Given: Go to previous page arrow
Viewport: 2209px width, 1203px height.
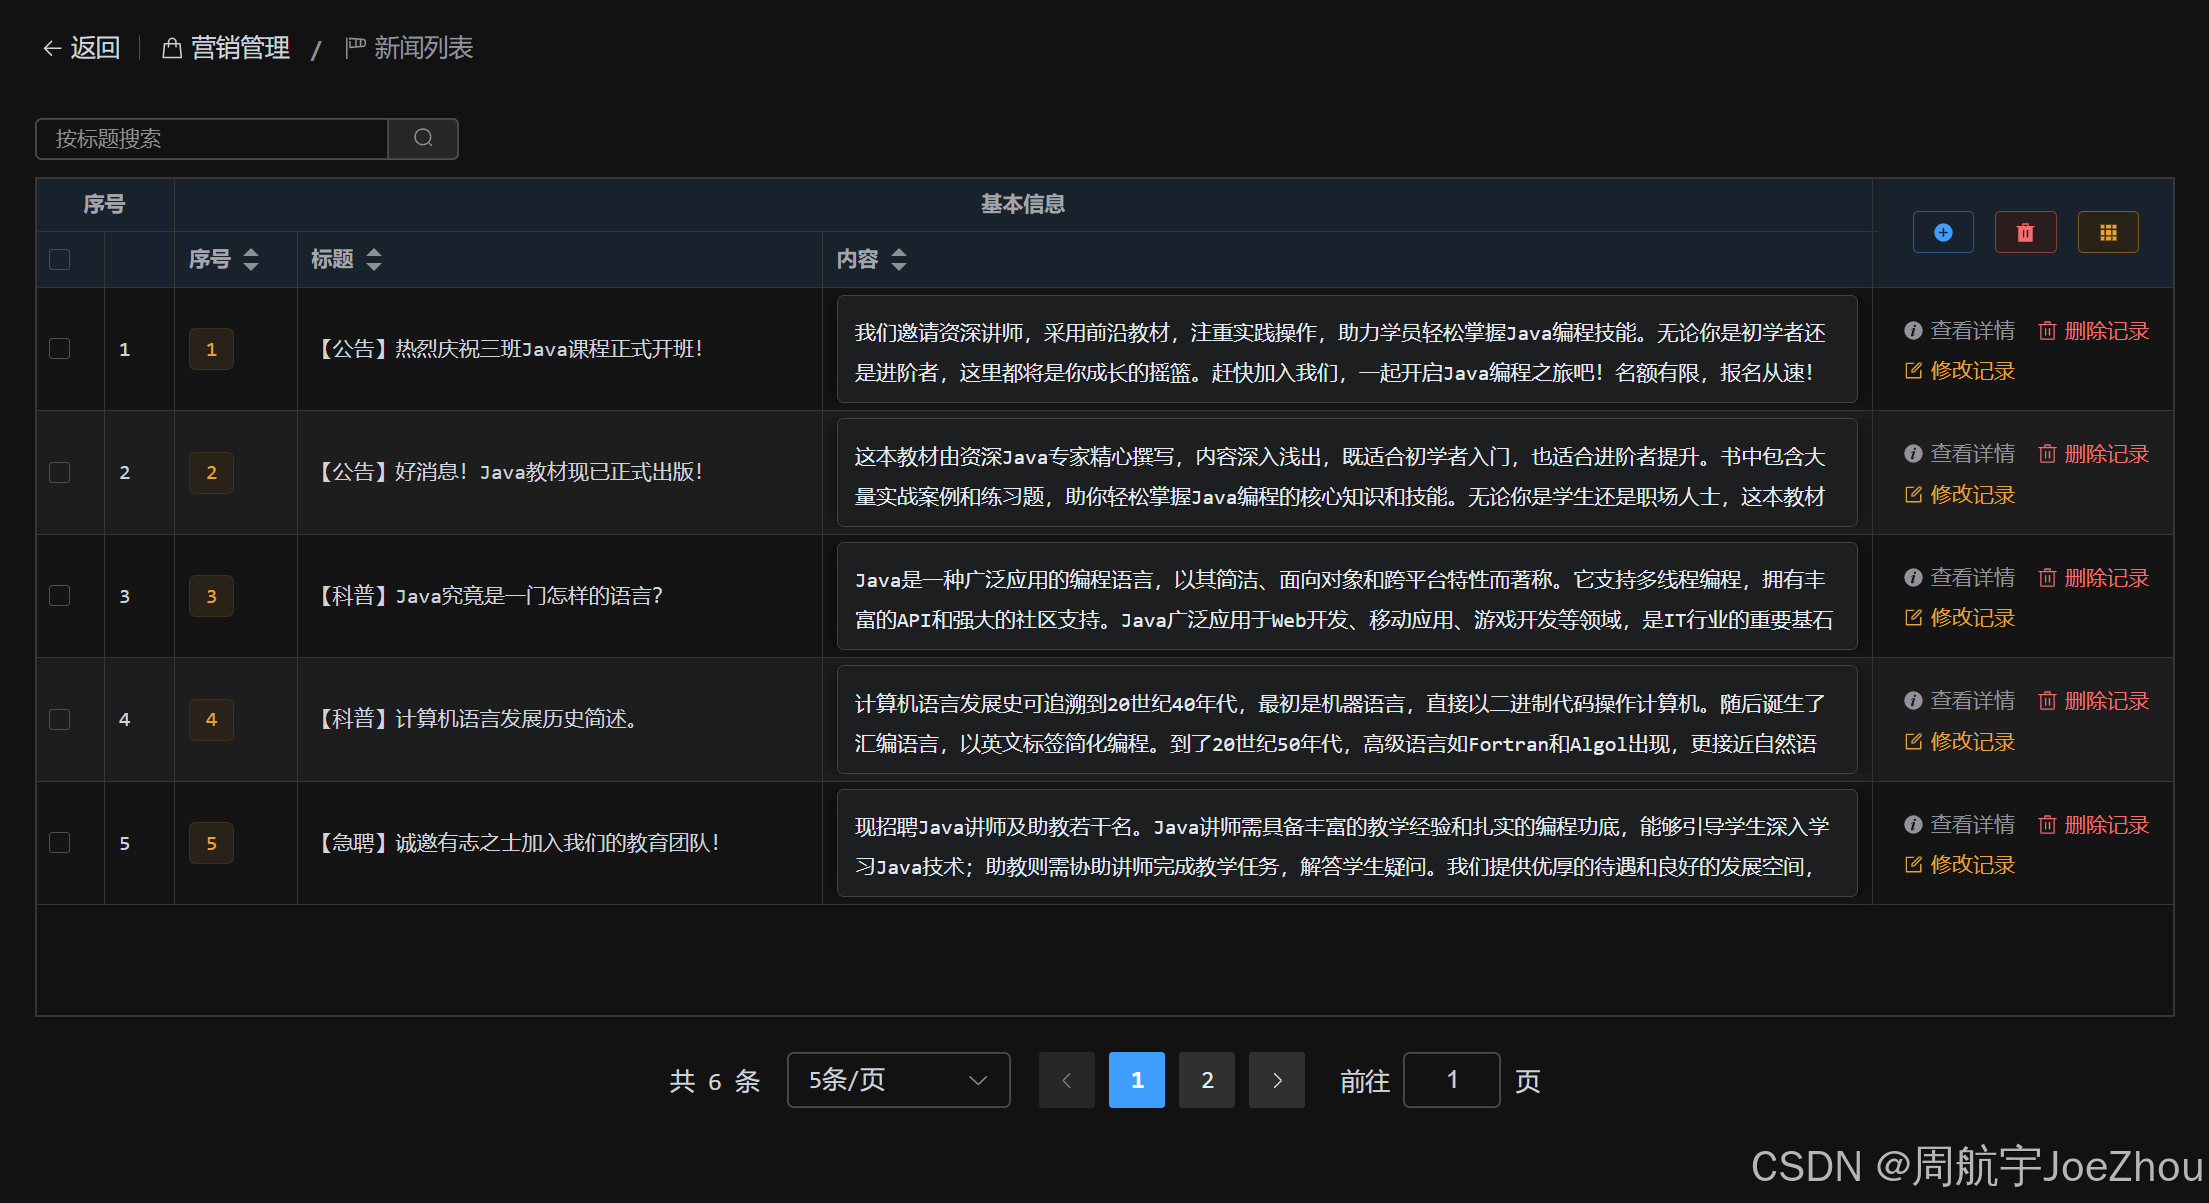Looking at the screenshot, I should 1066,1080.
